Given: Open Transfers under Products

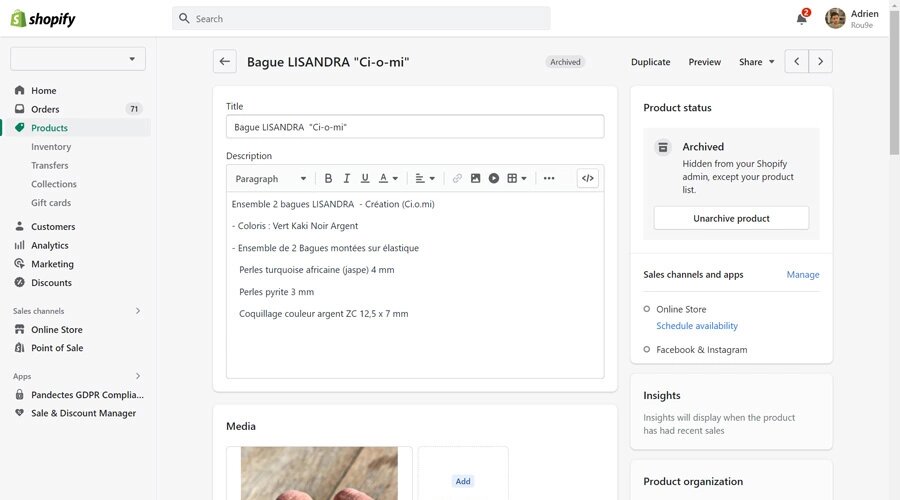Looking at the screenshot, I should pyautogui.click(x=49, y=165).
